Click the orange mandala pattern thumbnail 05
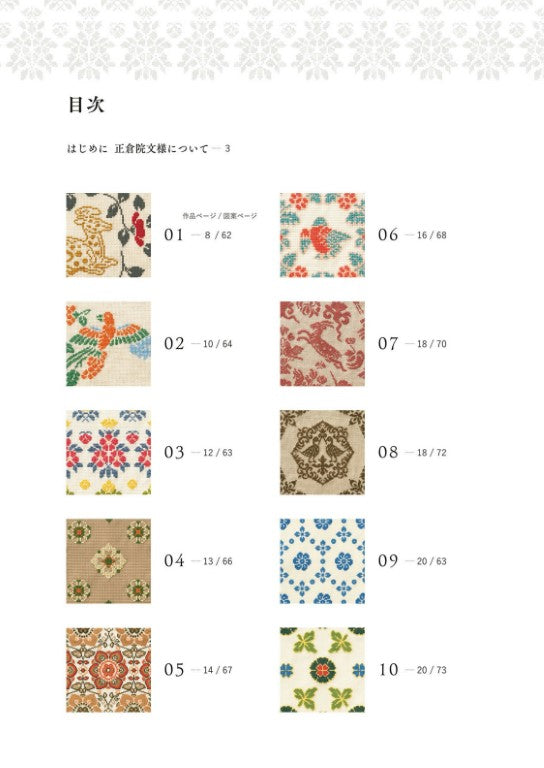This screenshot has width=544, height=768. [x=108, y=670]
